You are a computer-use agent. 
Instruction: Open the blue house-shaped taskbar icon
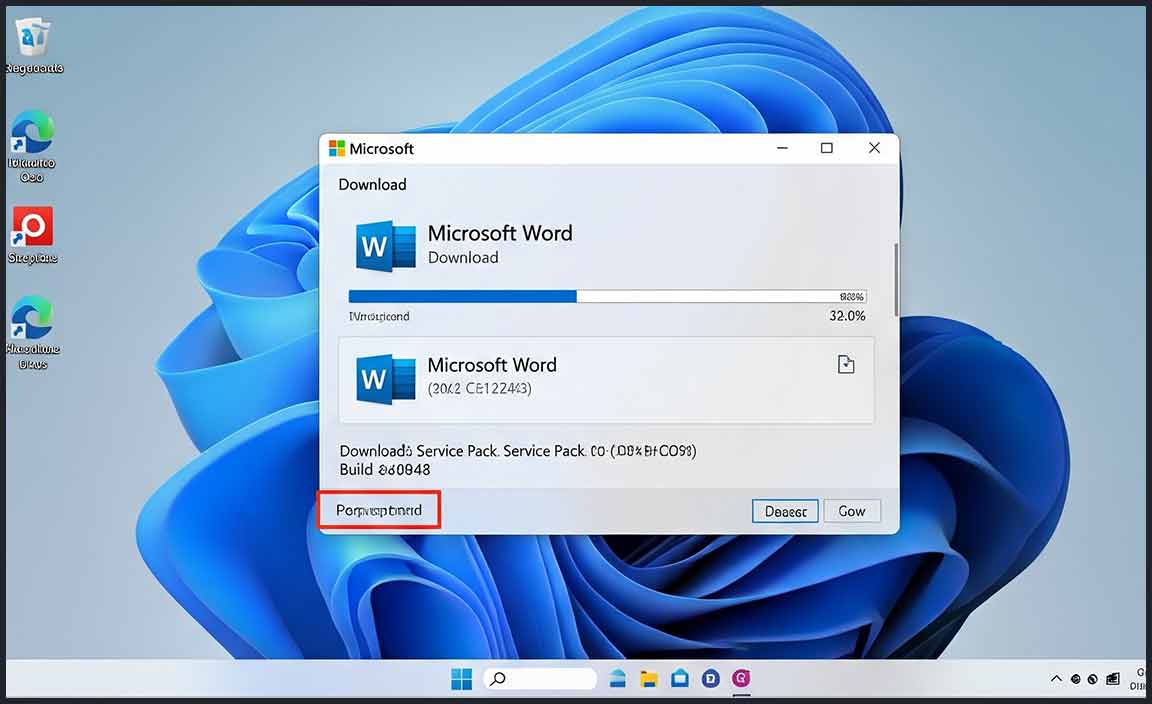click(x=680, y=679)
